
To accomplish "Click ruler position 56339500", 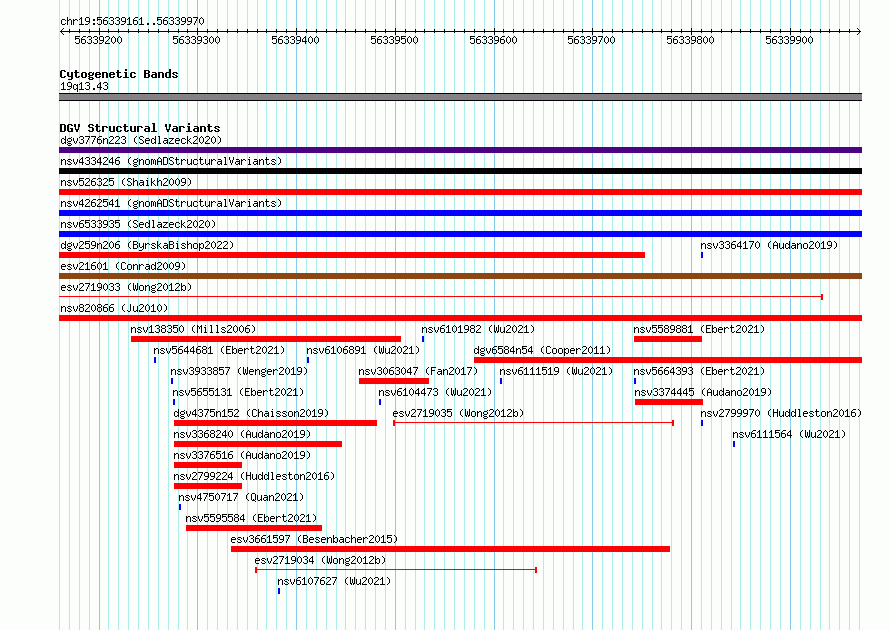I will (x=394, y=40).
